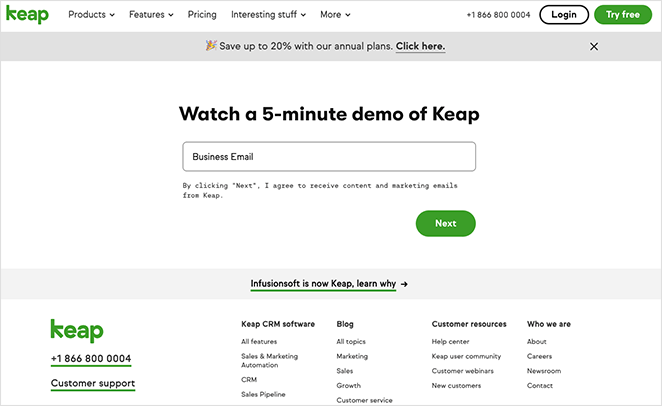The height and width of the screenshot is (406, 662).
Task: Open the Help center link
Action: tap(450, 341)
